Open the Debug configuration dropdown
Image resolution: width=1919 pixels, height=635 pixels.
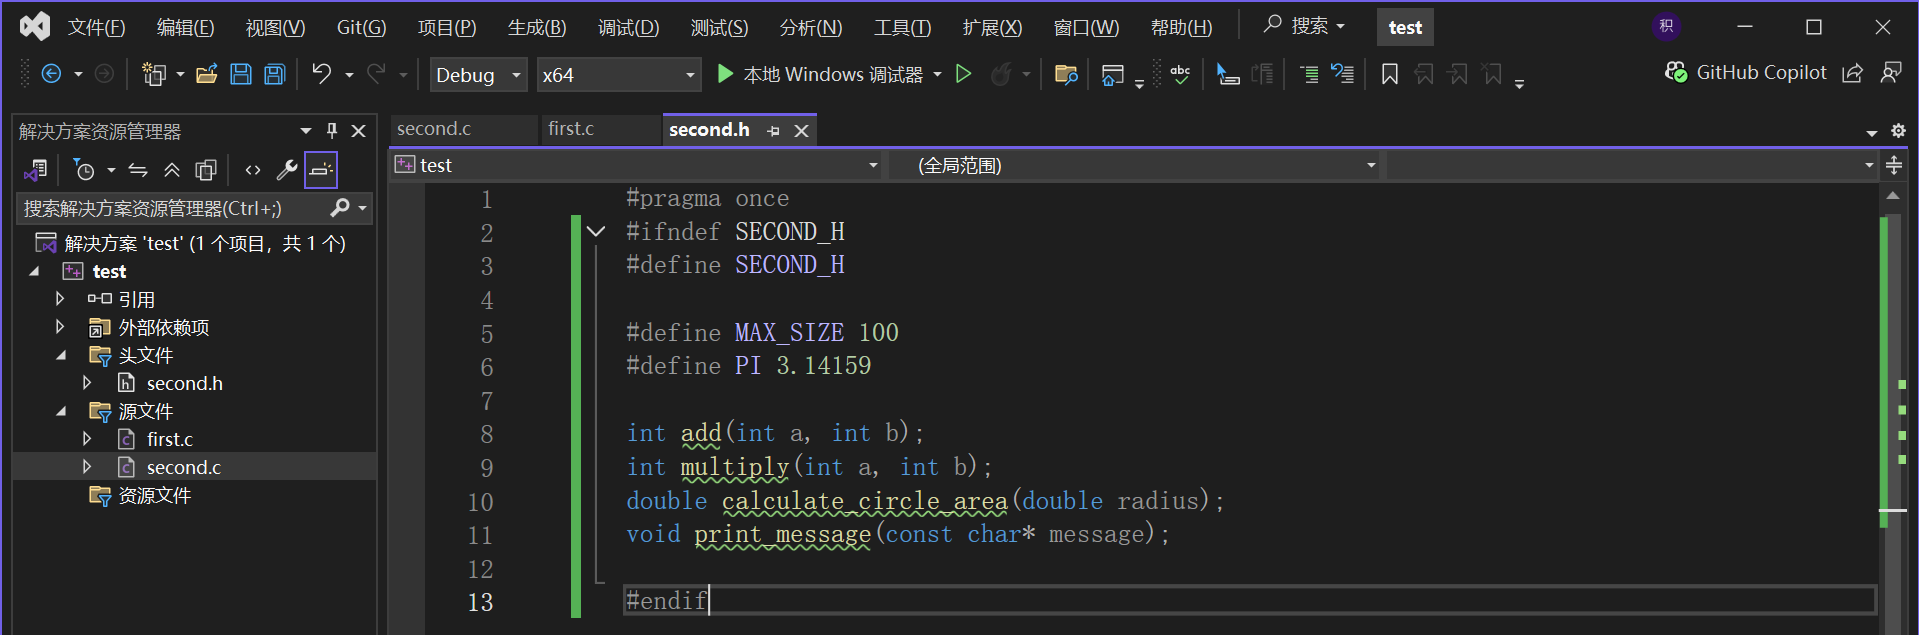point(478,75)
